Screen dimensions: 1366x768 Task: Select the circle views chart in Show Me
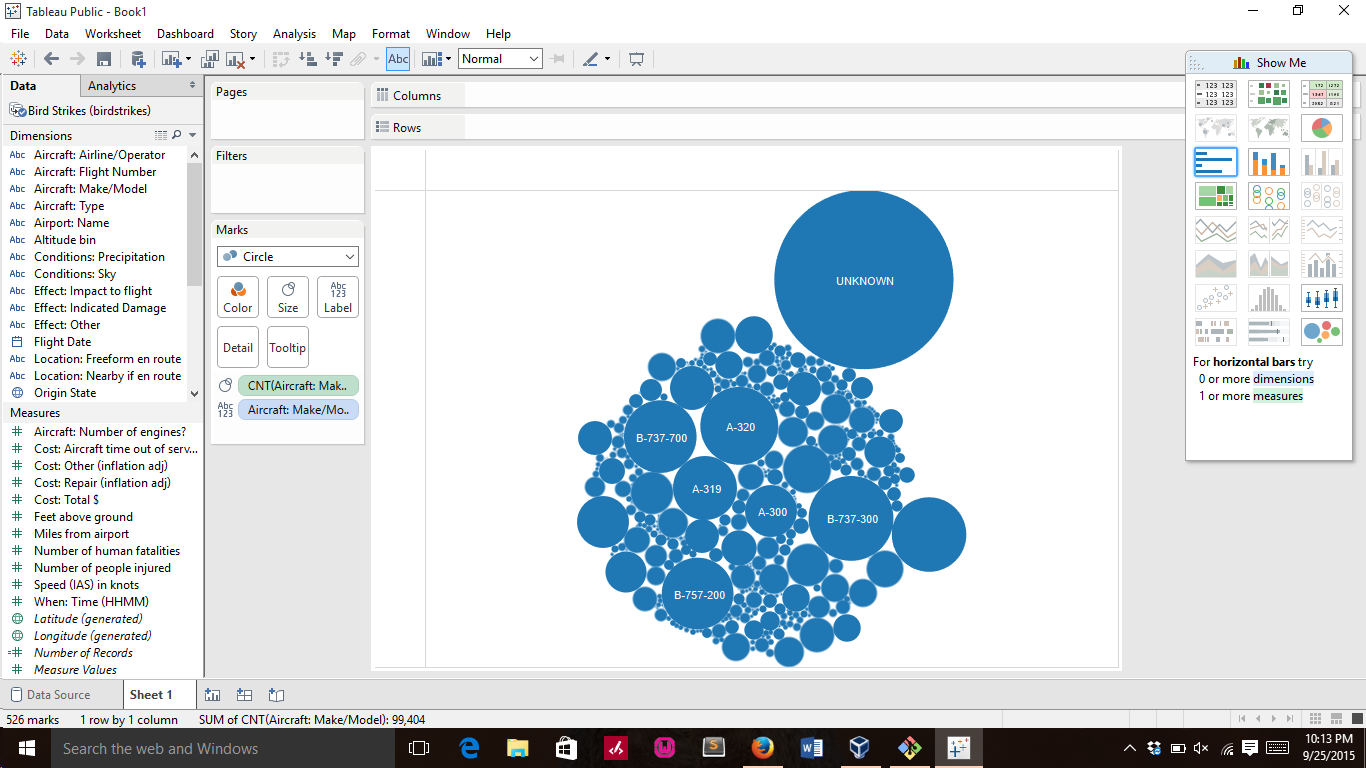coord(1269,196)
